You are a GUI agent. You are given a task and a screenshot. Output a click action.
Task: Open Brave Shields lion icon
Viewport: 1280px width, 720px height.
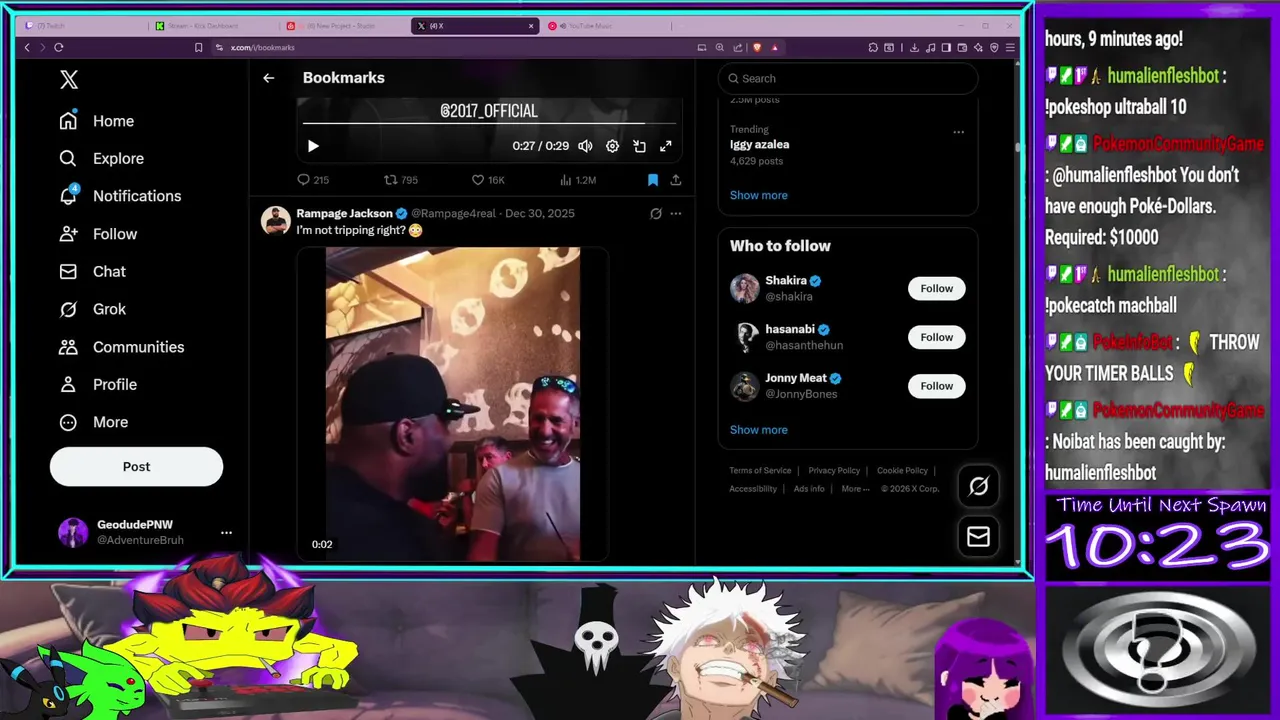757,47
